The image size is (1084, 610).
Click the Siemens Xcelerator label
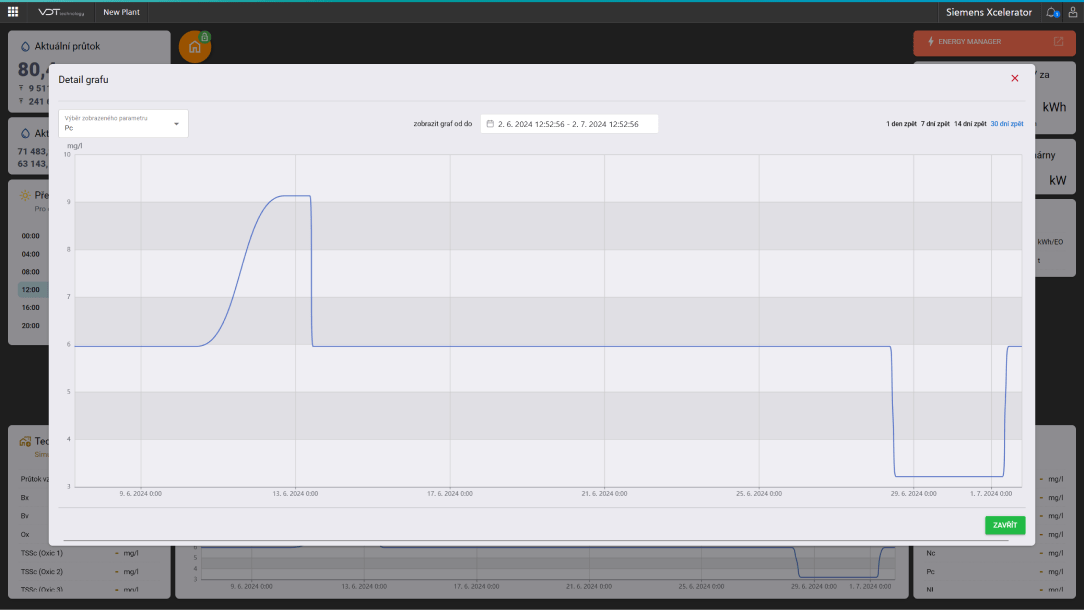(988, 12)
